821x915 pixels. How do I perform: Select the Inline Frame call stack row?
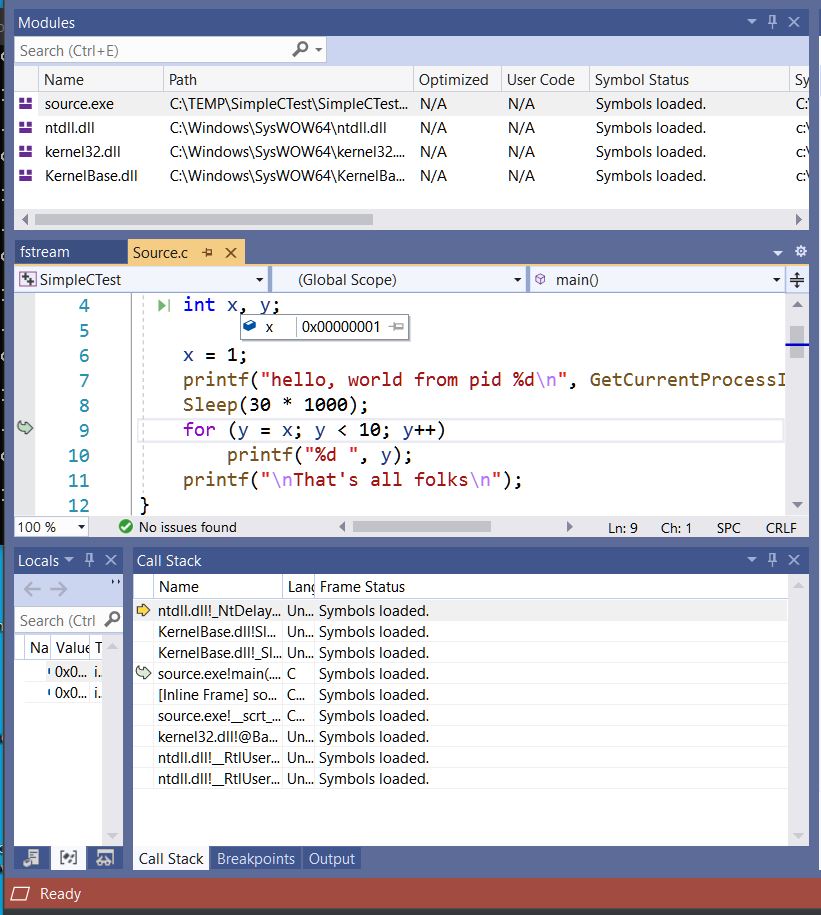click(x=461, y=694)
